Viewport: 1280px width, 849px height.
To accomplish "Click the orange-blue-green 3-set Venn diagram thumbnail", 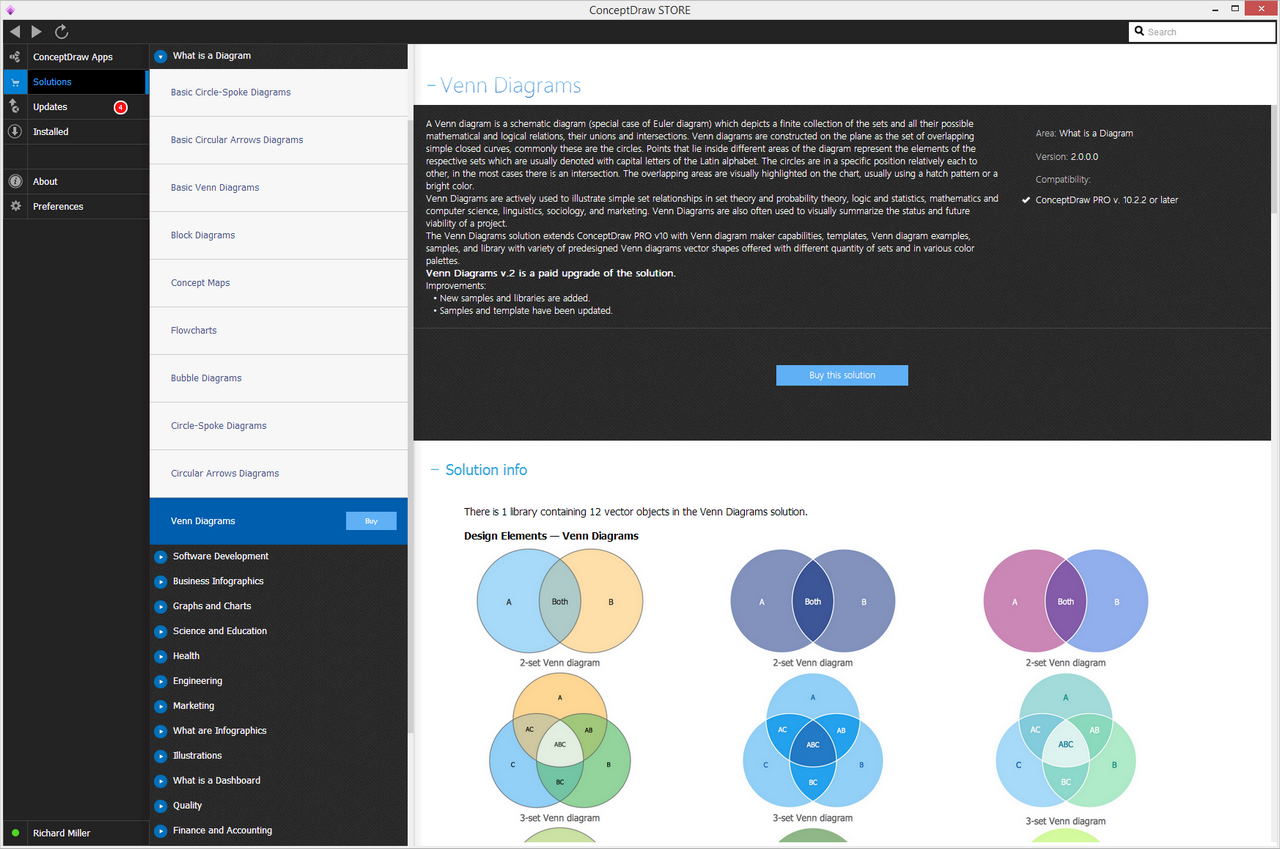I will tap(560, 741).
